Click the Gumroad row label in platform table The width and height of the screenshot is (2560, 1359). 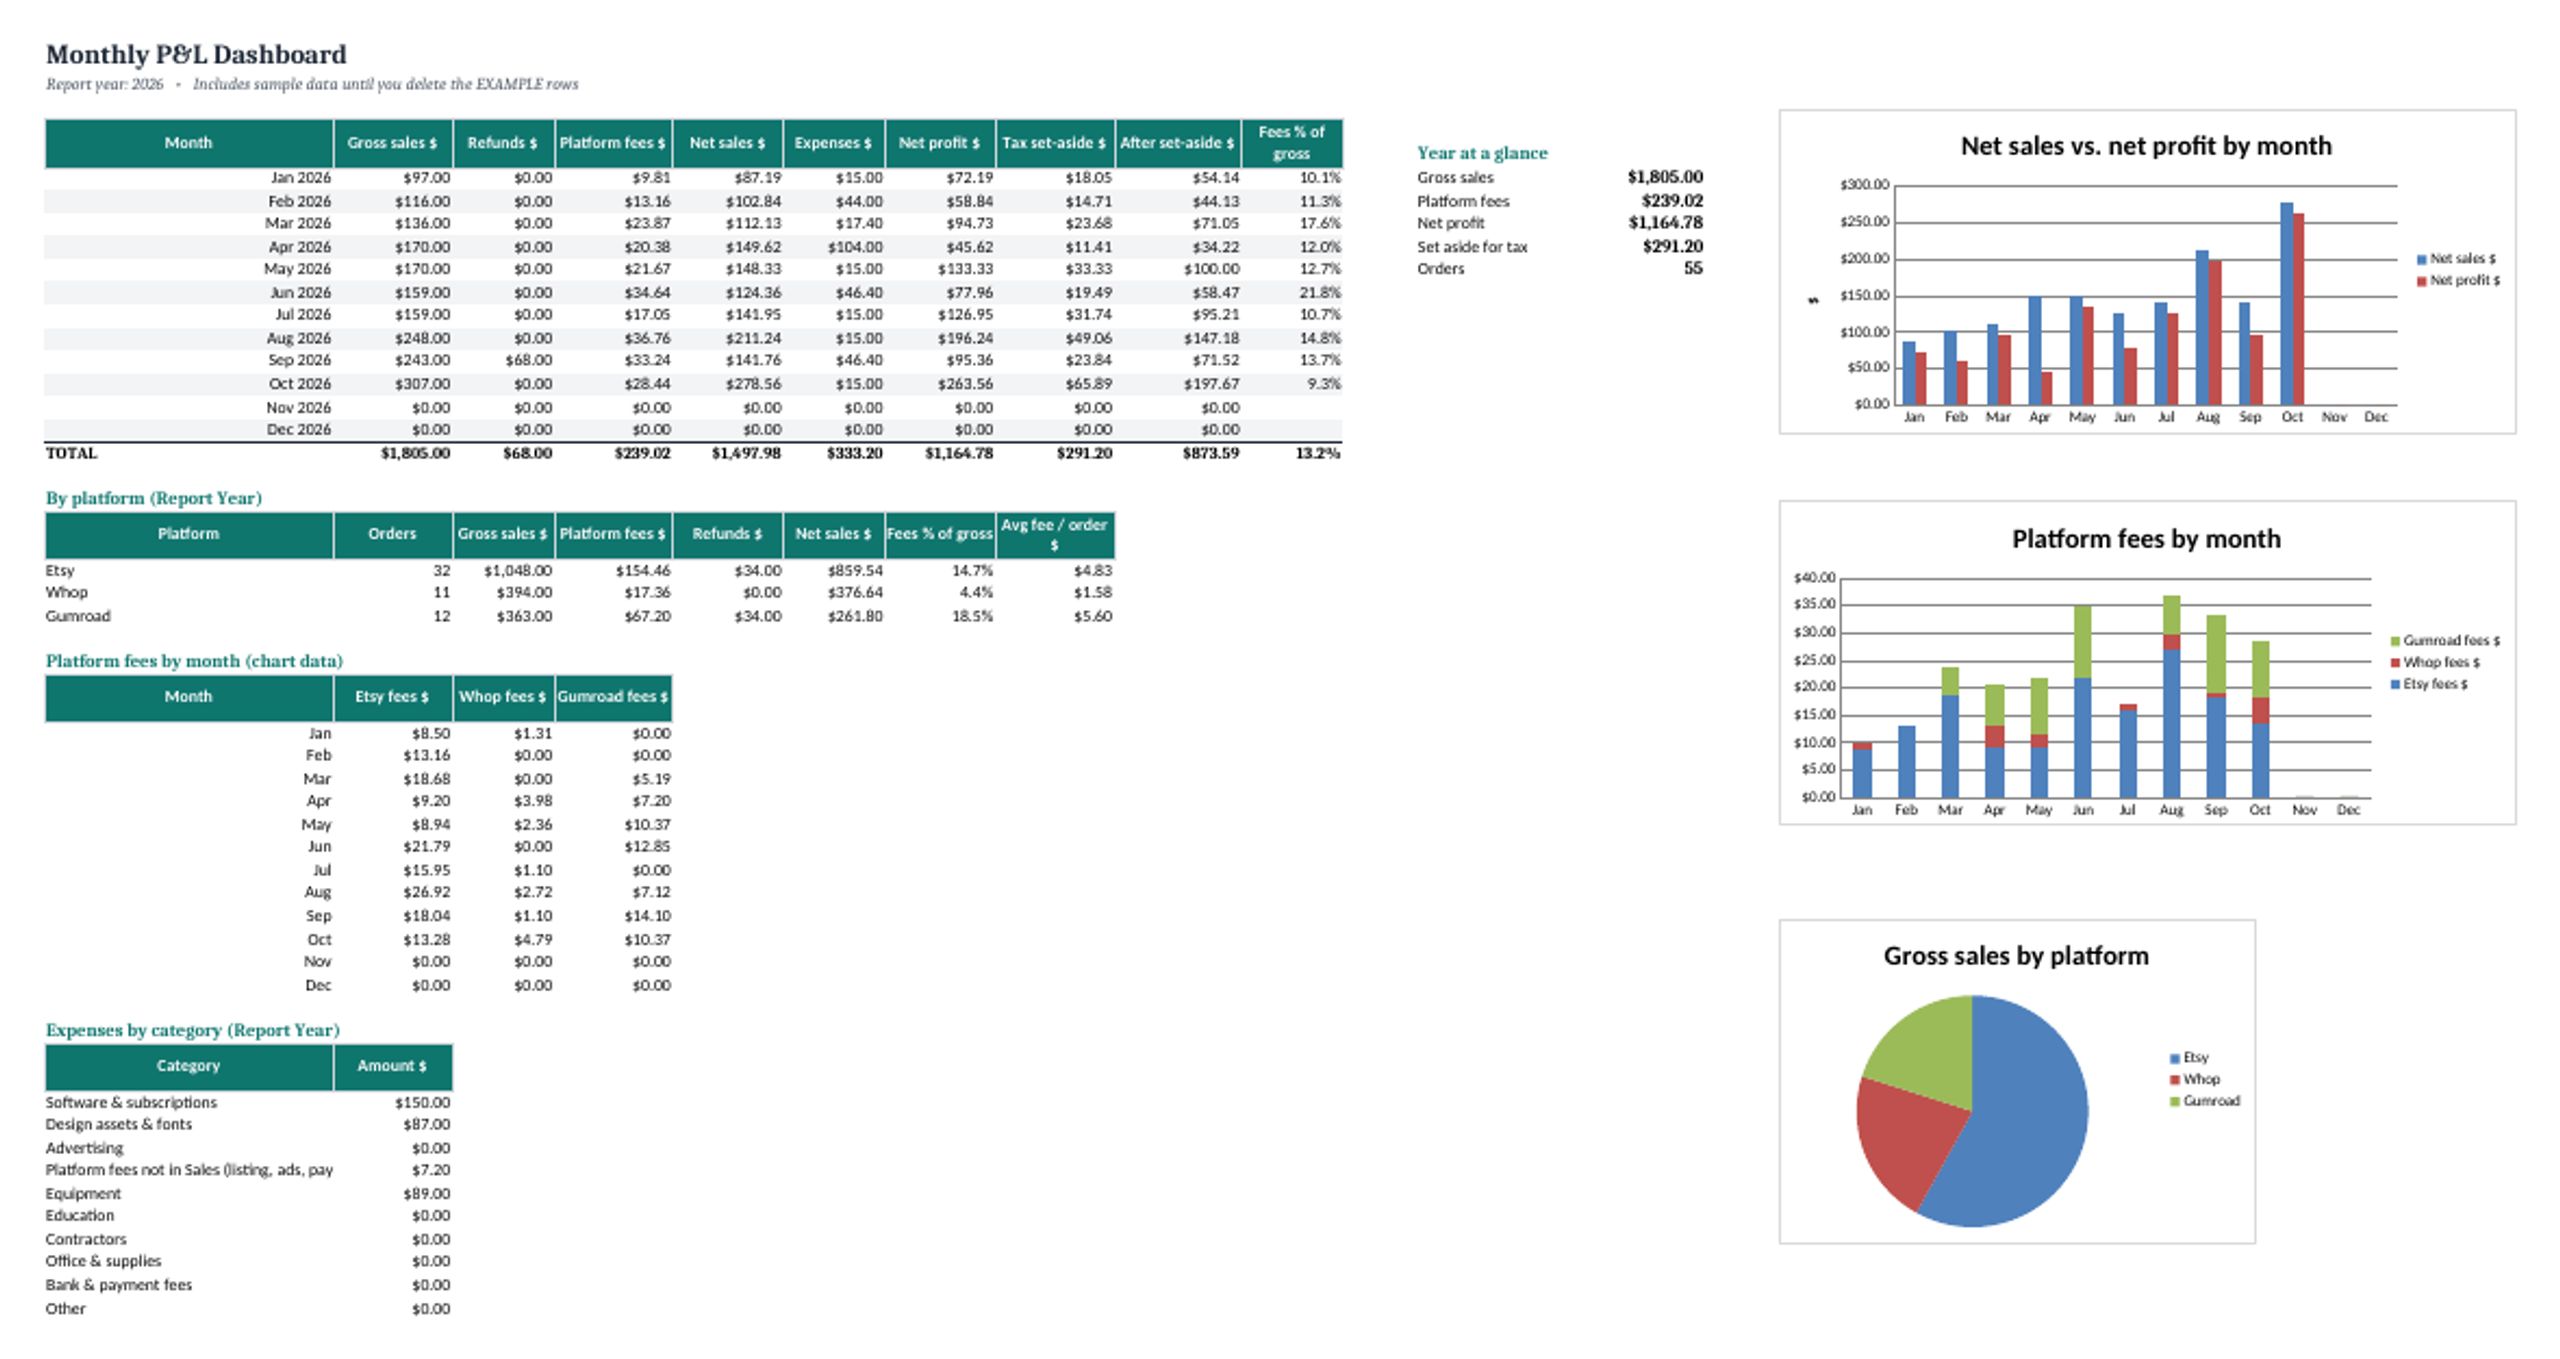click(x=78, y=616)
